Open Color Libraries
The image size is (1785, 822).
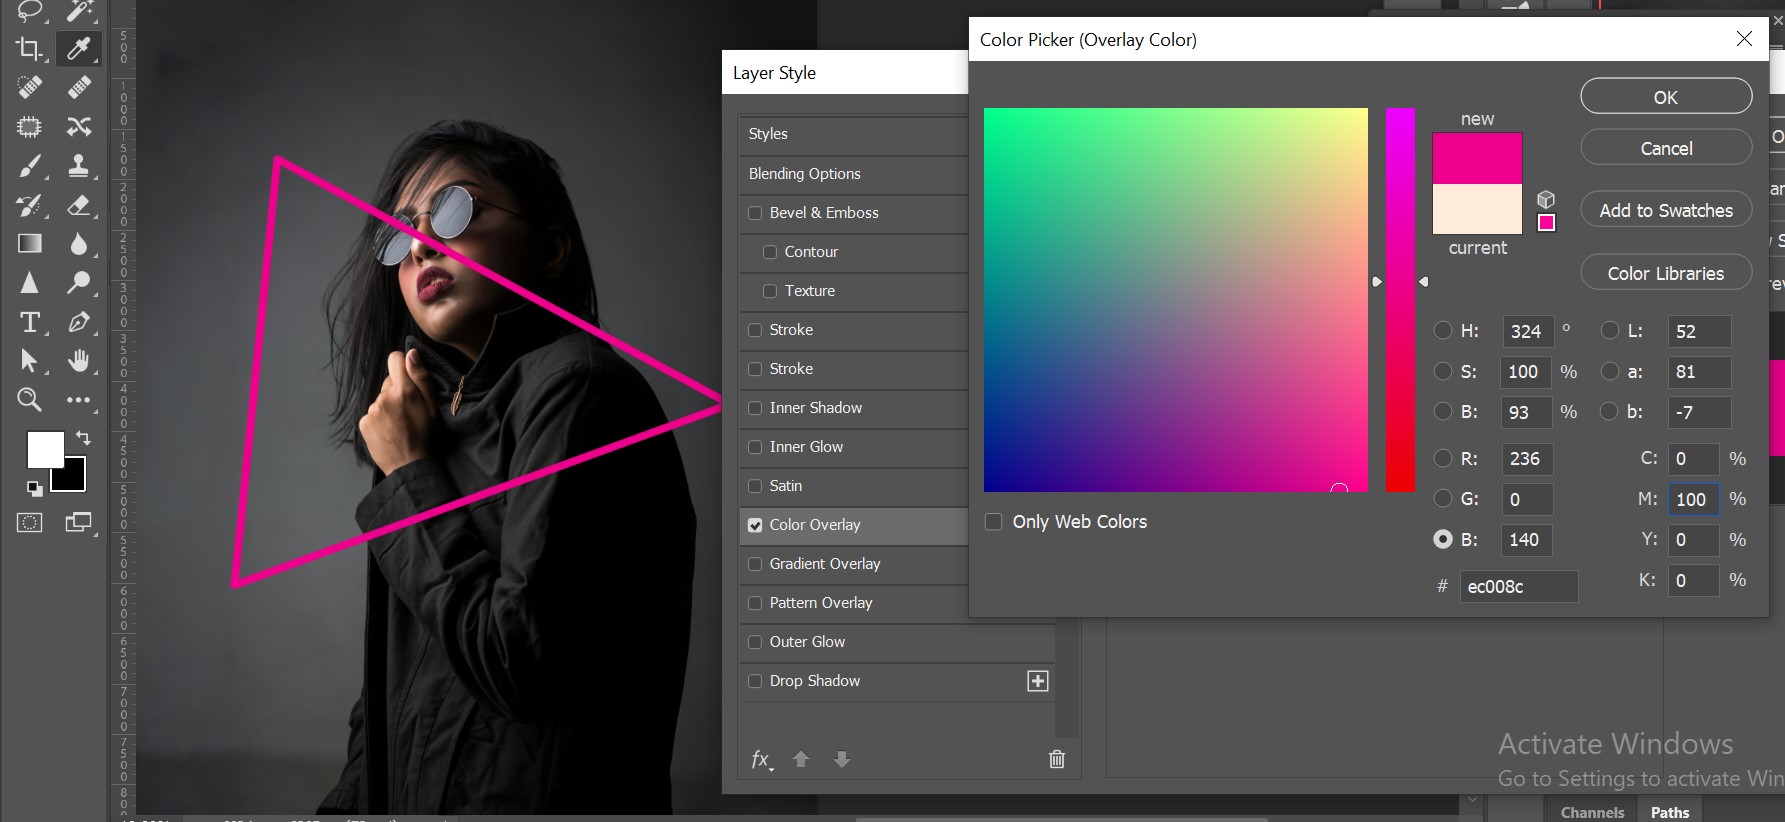click(1666, 273)
